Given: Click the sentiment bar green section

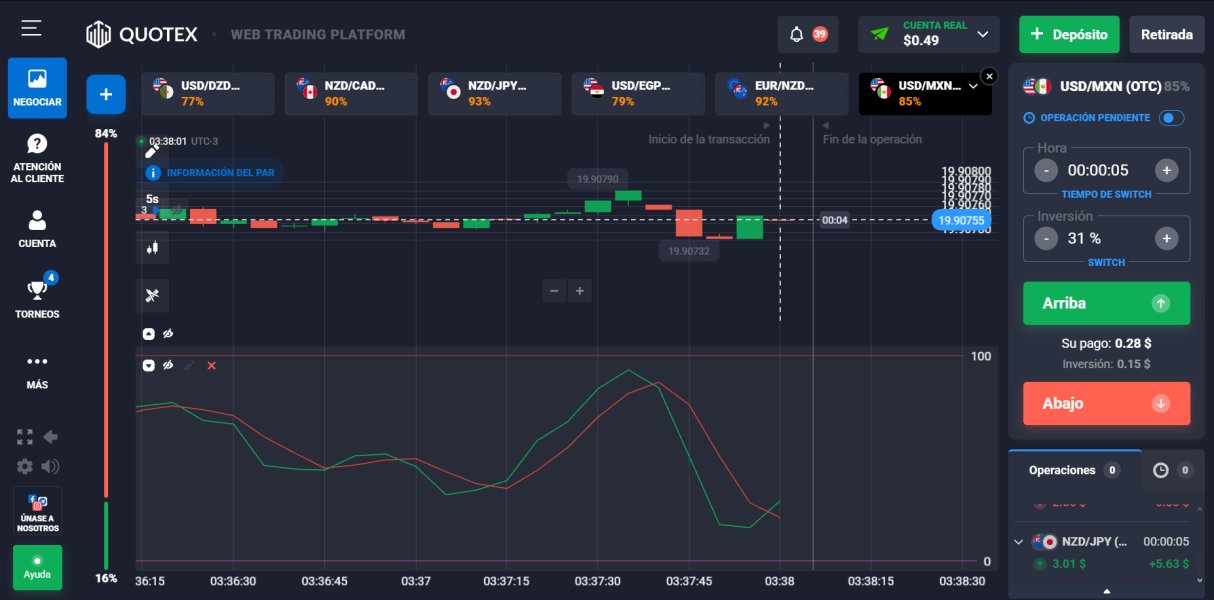Looking at the screenshot, I should 106,535.
